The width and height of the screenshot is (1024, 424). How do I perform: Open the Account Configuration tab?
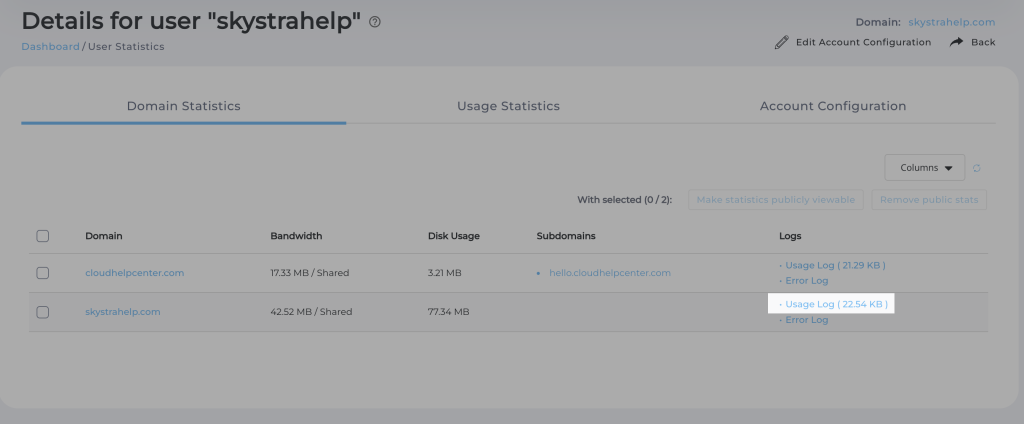[x=832, y=106]
